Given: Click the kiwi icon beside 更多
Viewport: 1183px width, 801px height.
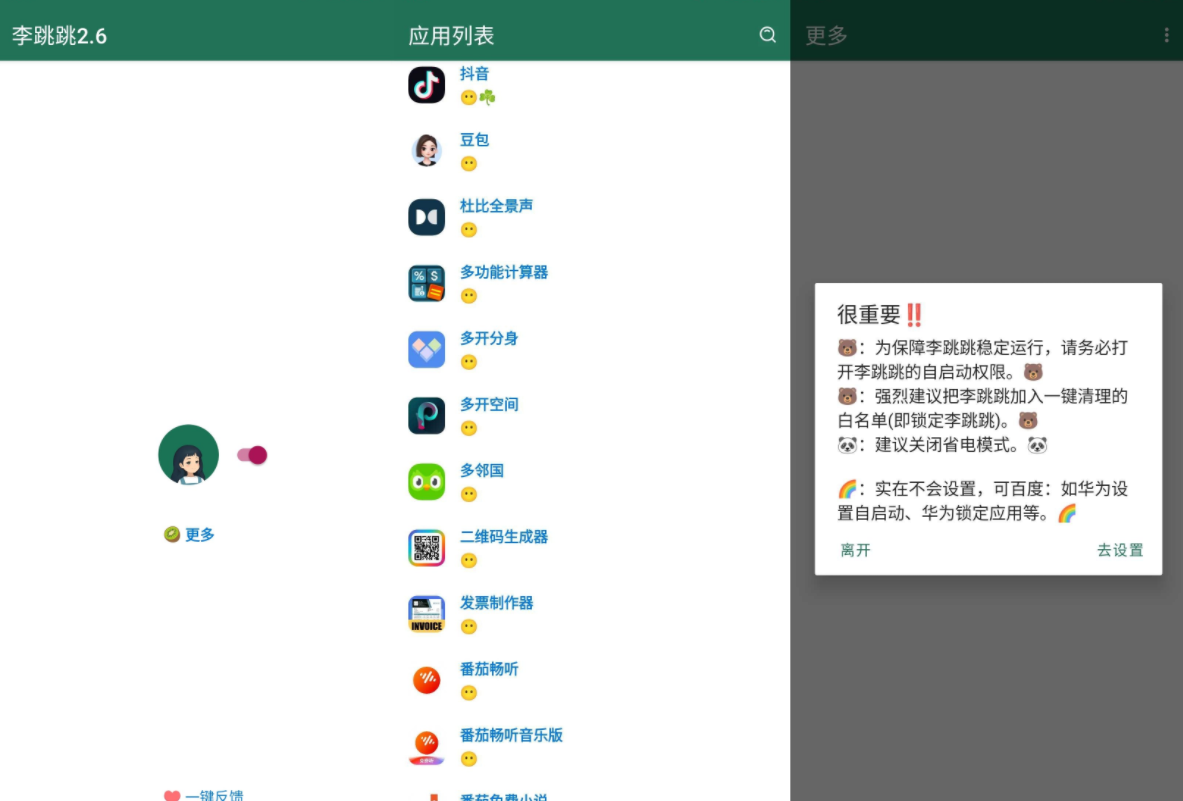Looking at the screenshot, I should (172, 534).
